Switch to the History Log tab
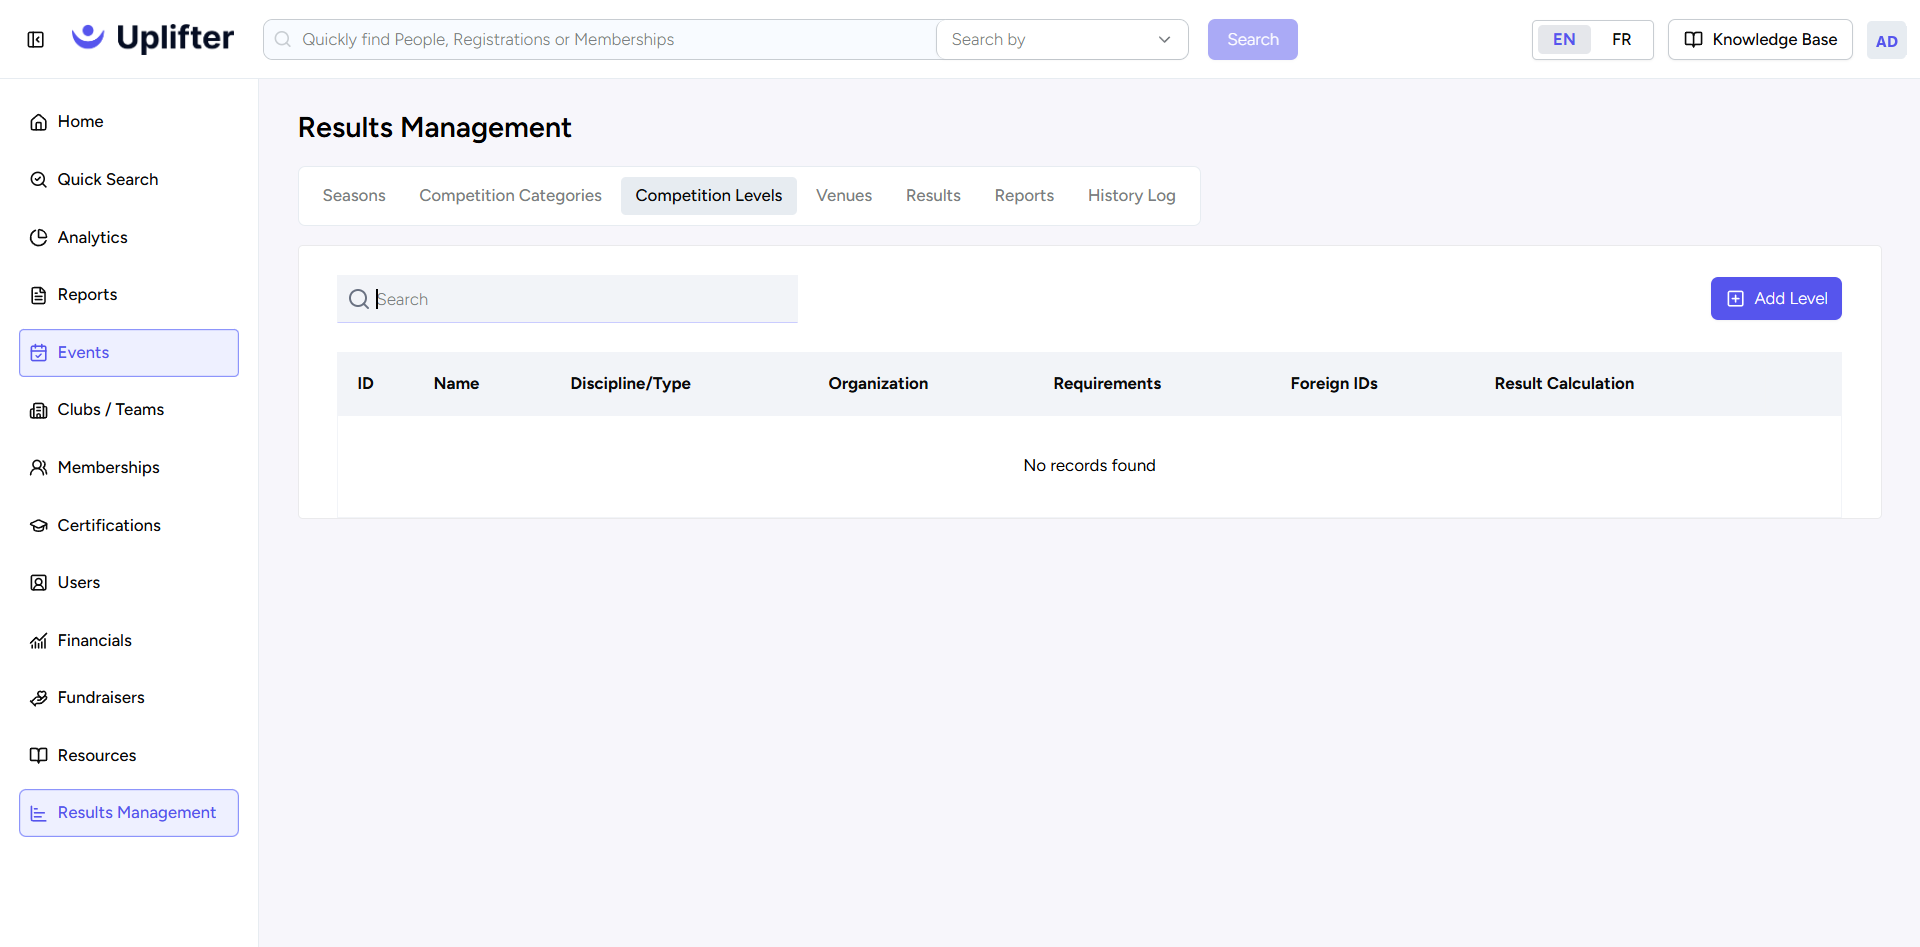 [x=1131, y=196]
